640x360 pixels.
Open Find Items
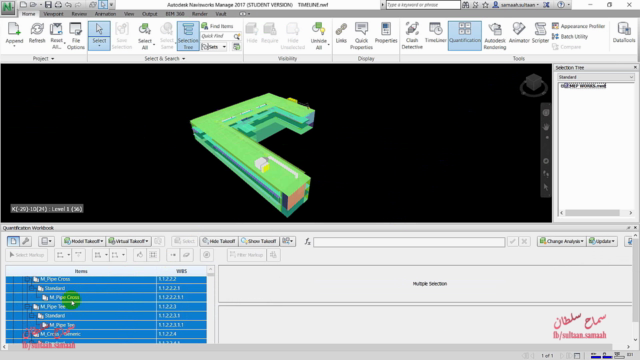218,26
